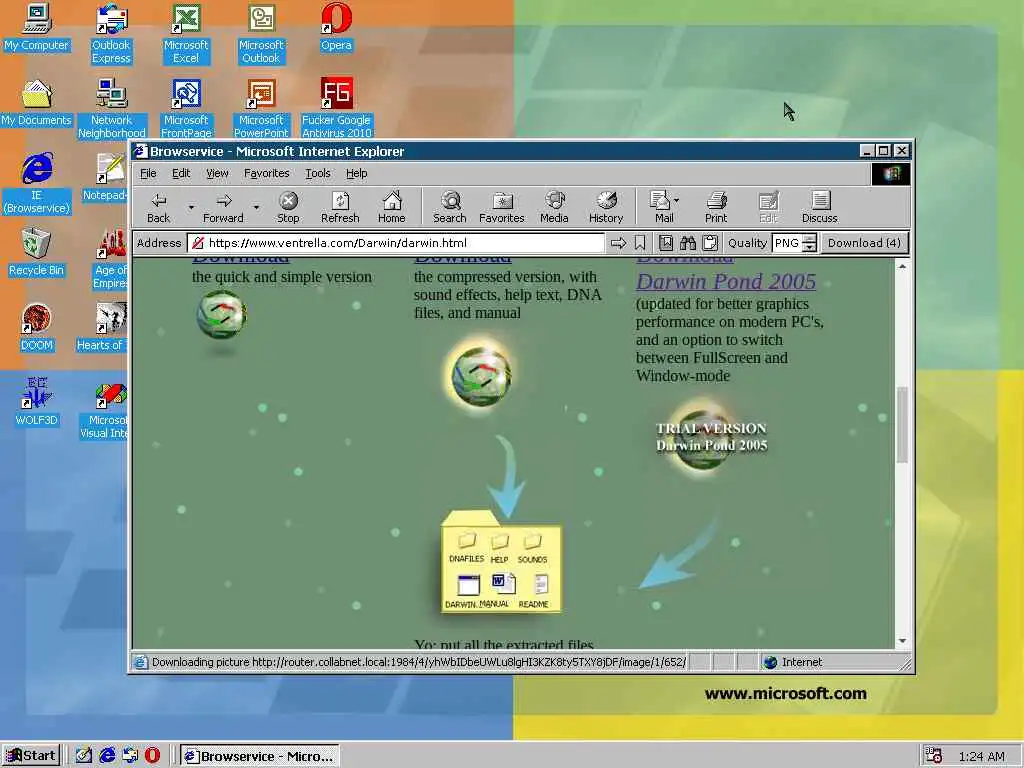Open the Favorites menu

click(x=266, y=173)
